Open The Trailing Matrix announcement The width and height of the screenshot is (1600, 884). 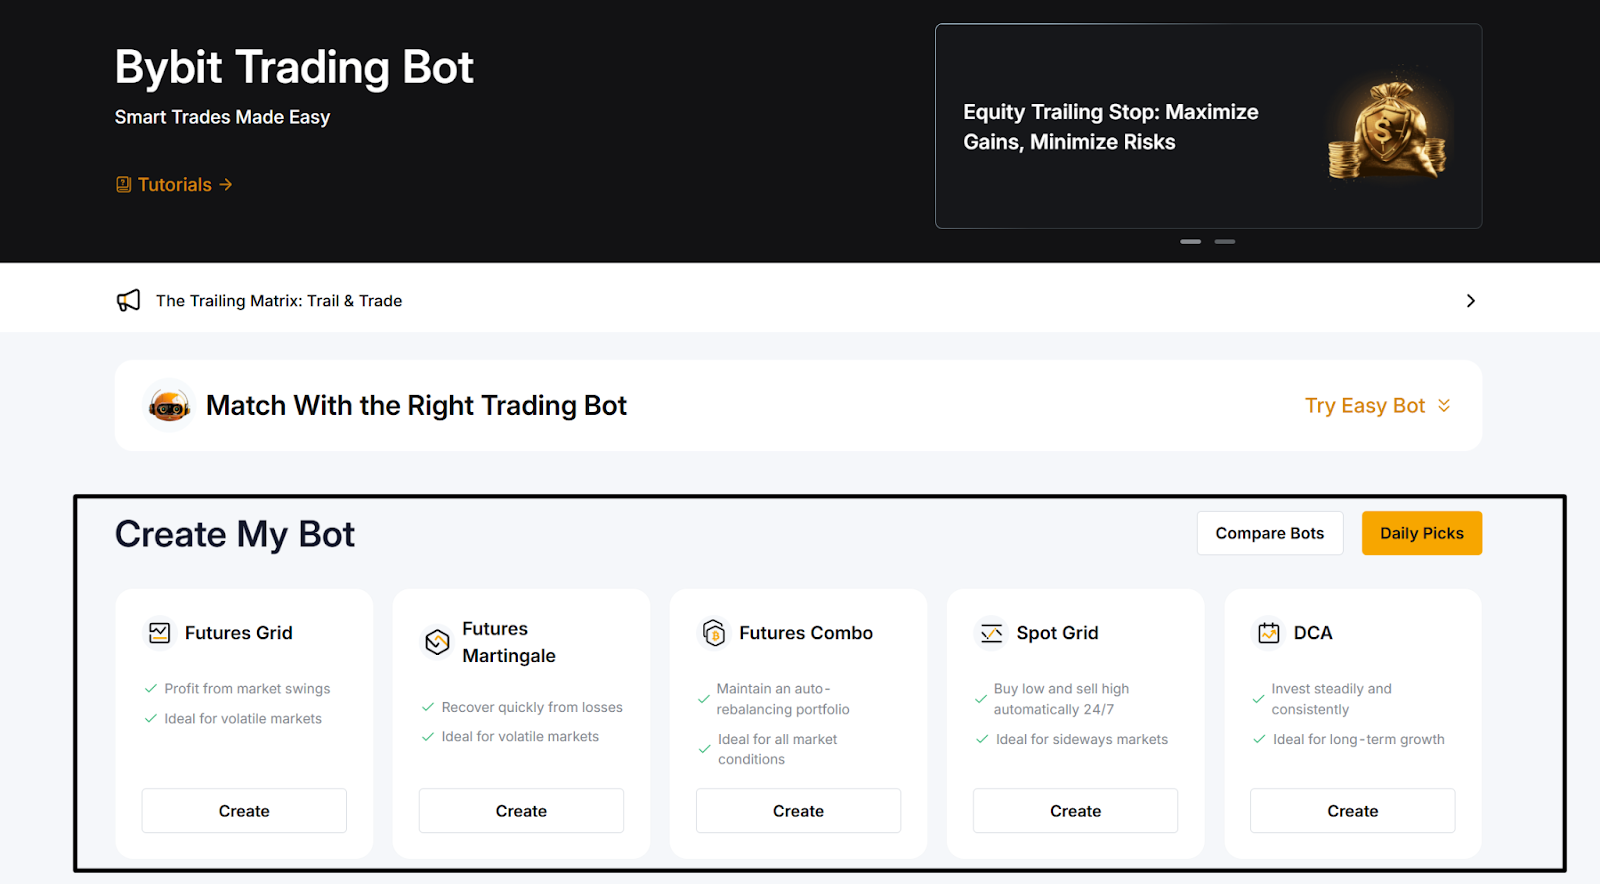(279, 301)
